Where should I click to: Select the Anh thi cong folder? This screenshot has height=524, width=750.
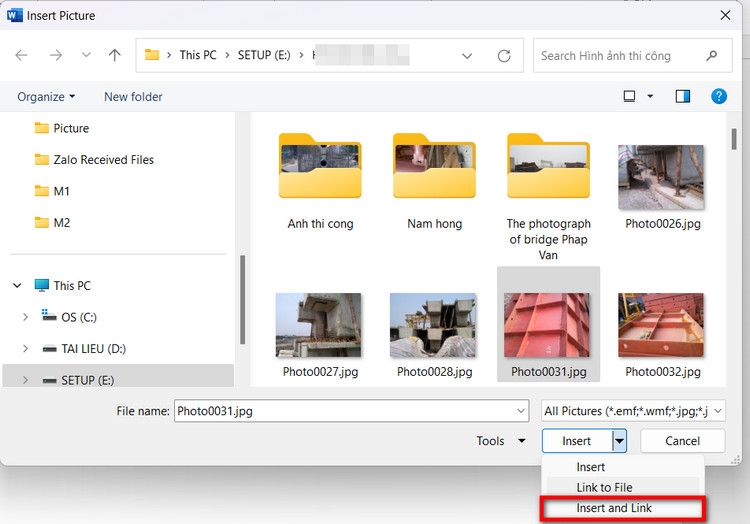point(320,182)
